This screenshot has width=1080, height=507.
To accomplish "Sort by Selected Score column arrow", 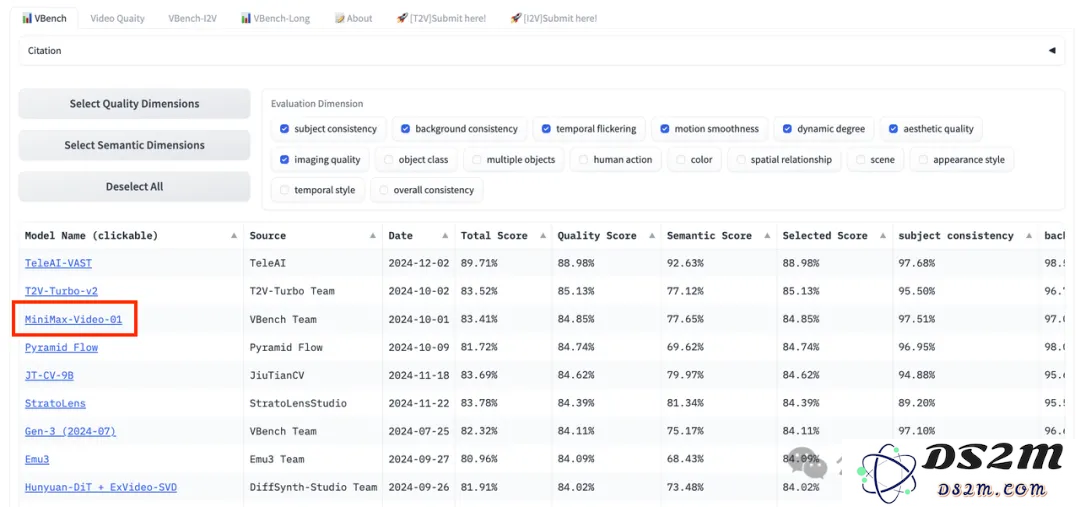I will click(x=882, y=236).
